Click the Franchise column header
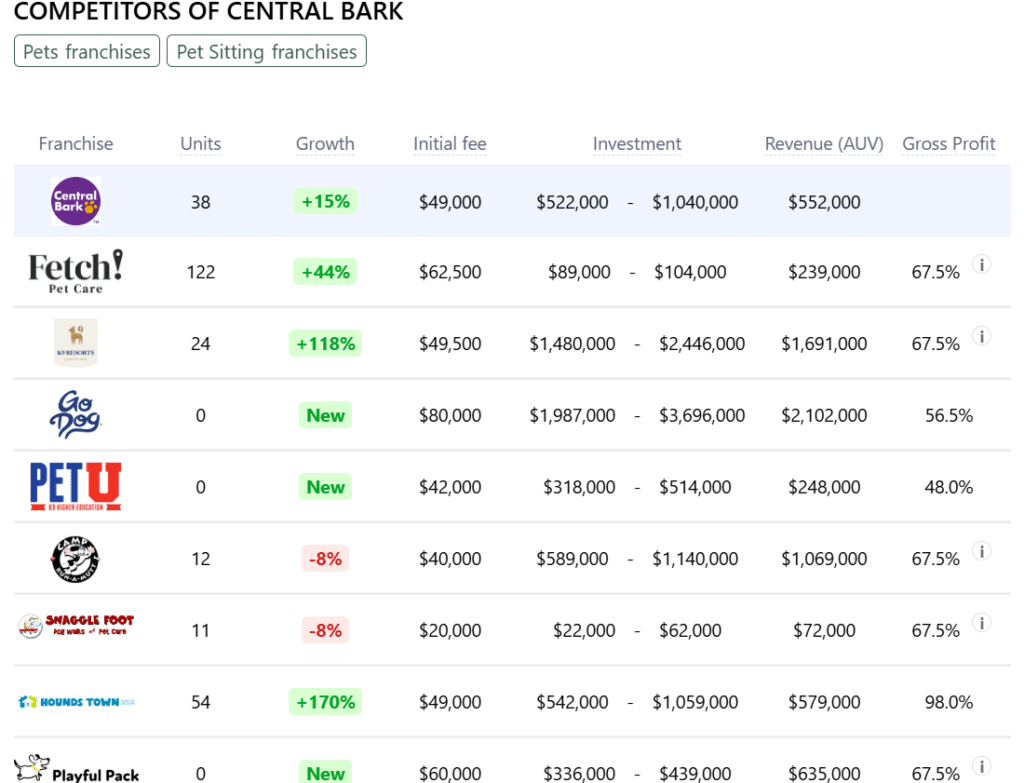The width and height of the screenshot is (1024, 783). 76,144
